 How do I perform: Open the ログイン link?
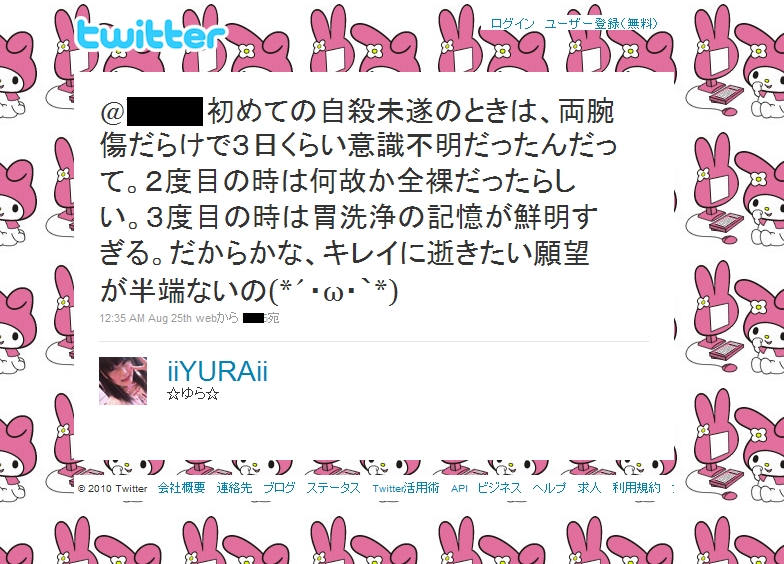(x=512, y=24)
